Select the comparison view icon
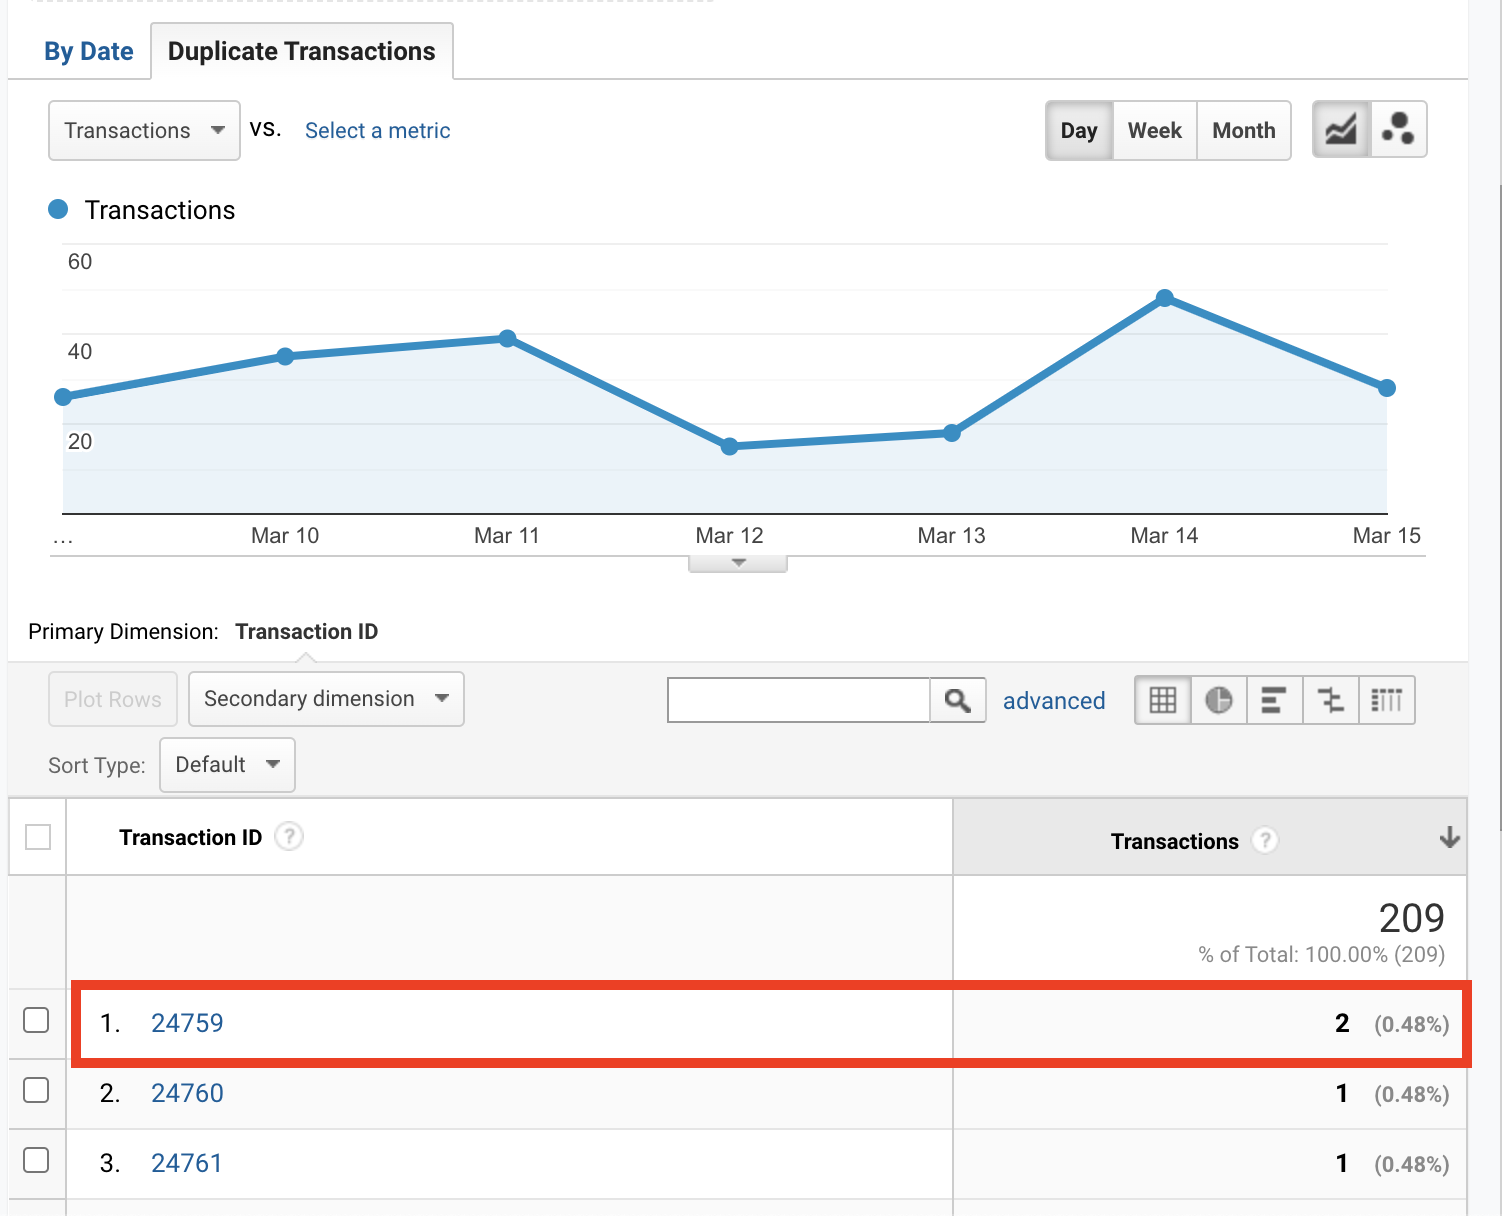 [1330, 700]
